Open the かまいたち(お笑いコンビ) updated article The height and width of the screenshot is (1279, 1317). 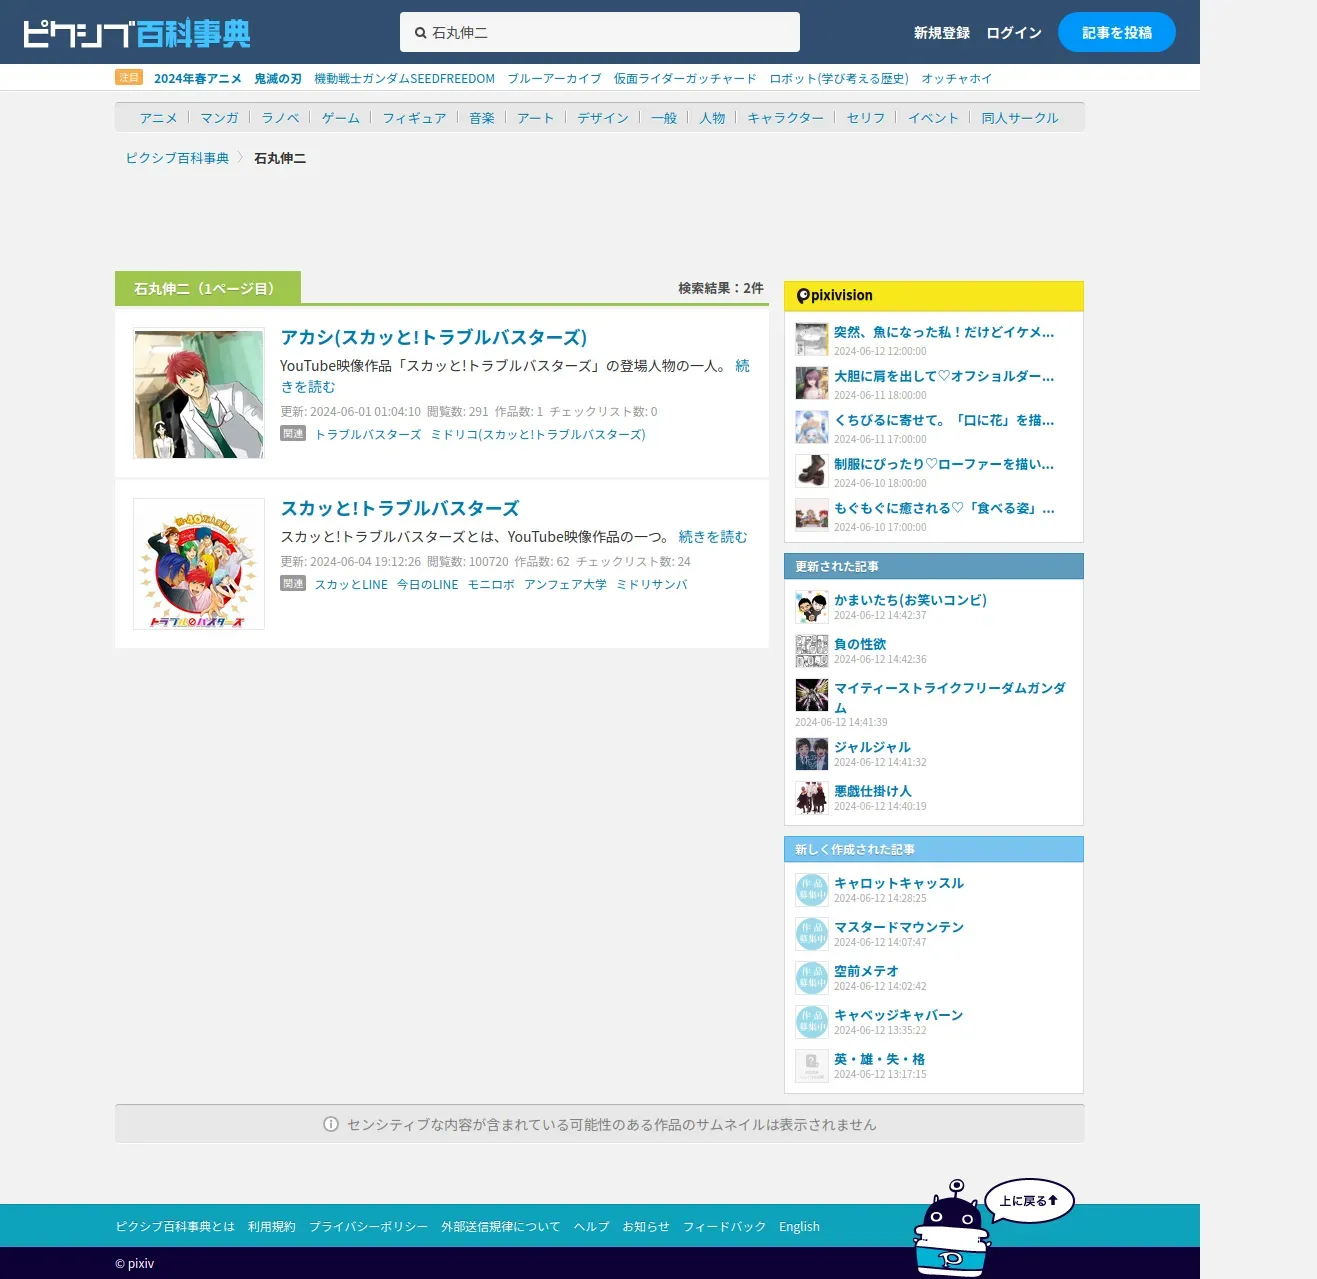coord(911,600)
